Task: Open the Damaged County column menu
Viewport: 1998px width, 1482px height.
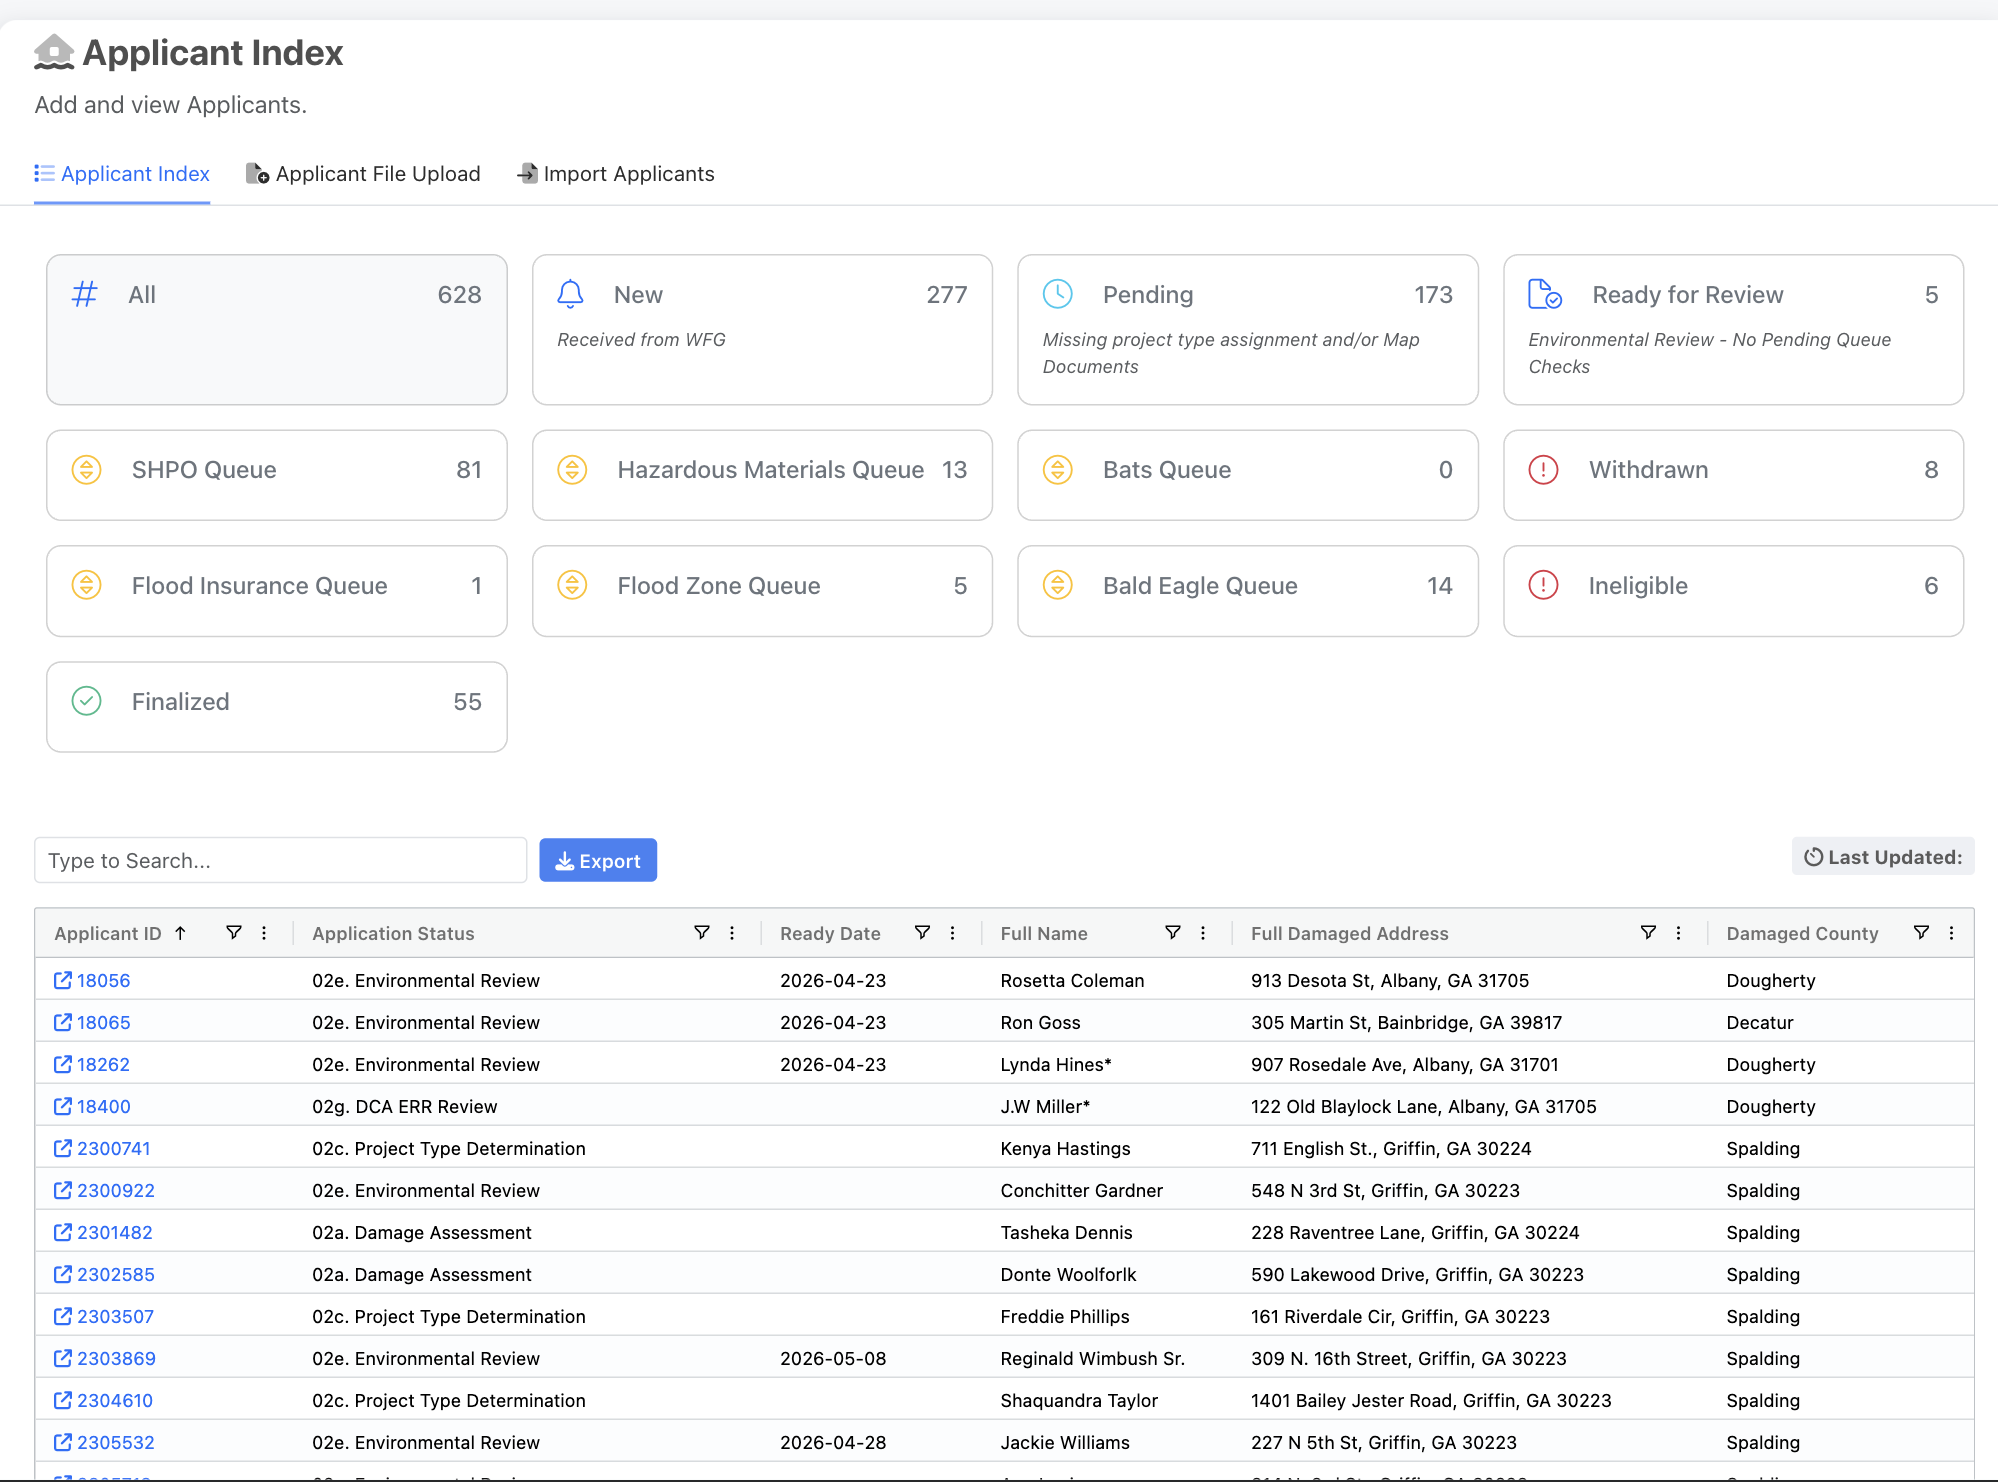Action: click(1951, 933)
